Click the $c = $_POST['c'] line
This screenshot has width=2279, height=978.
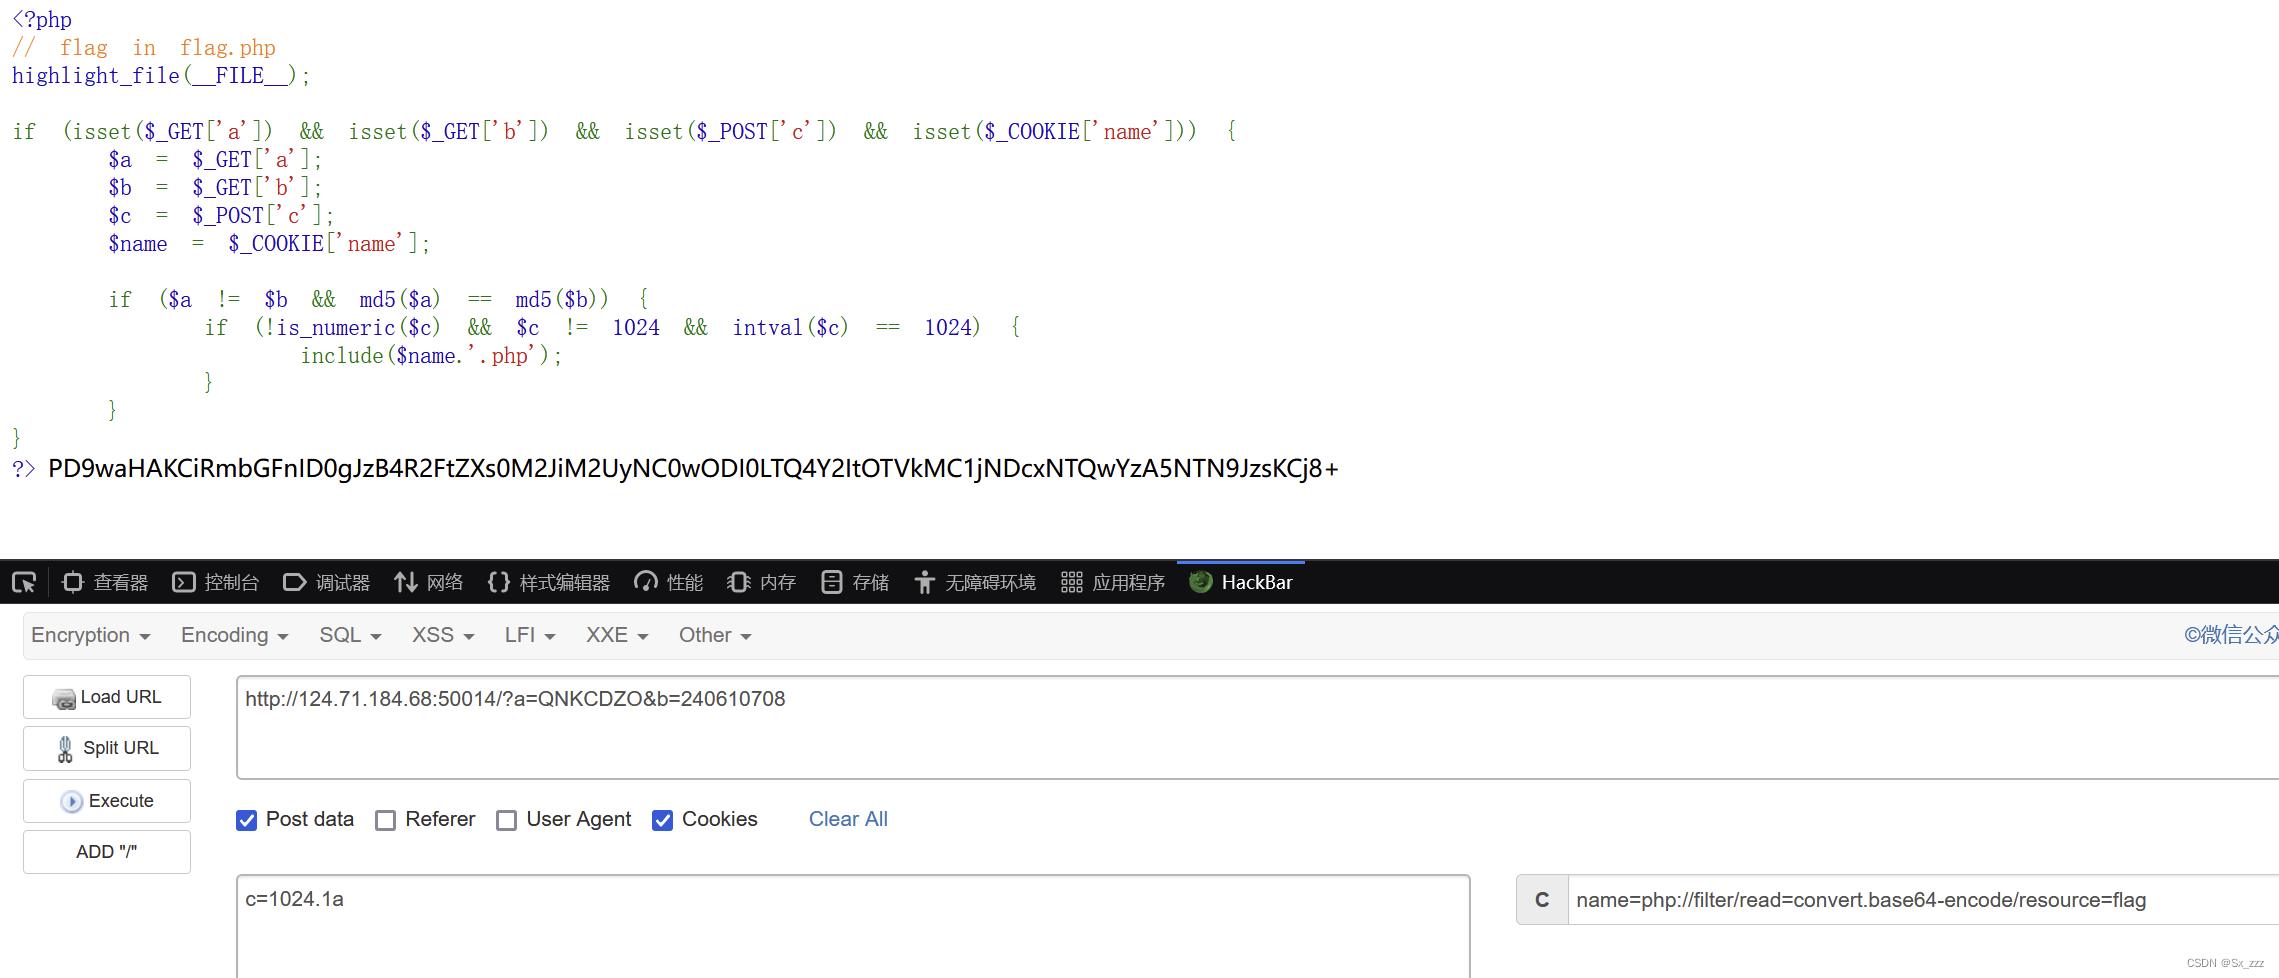[x=221, y=216]
